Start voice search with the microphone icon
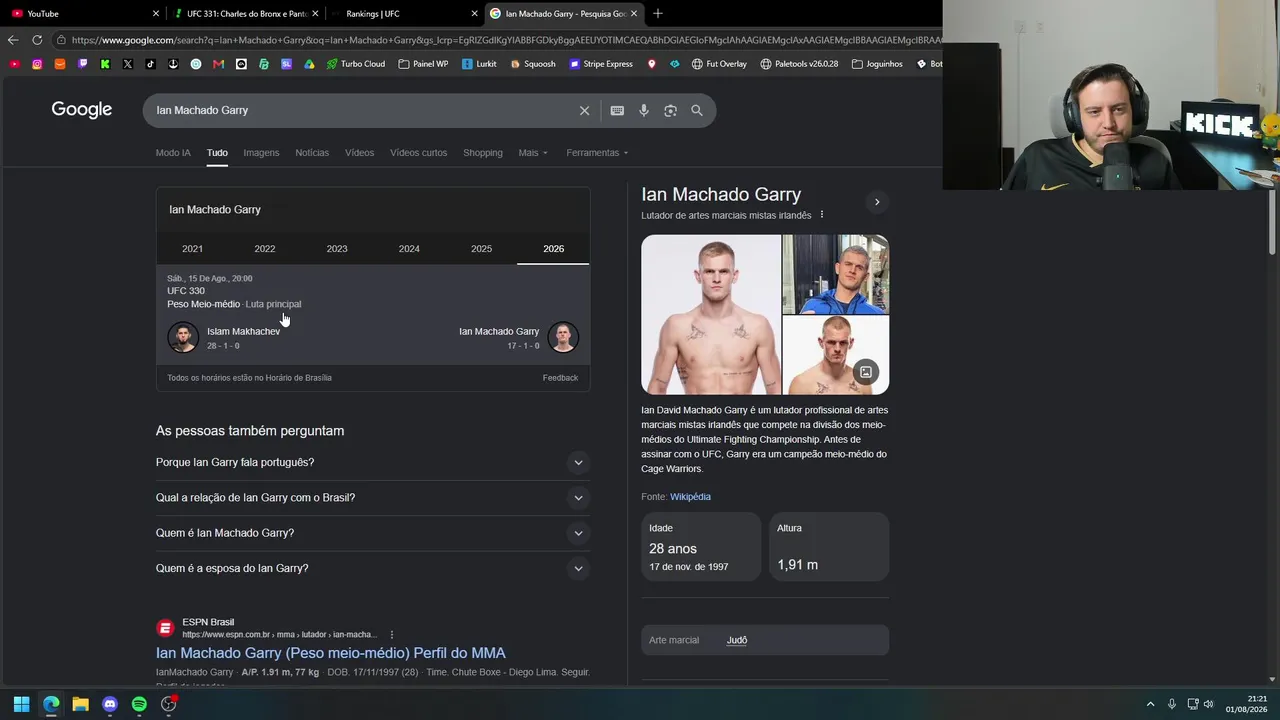The width and height of the screenshot is (1280, 720). [644, 111]
